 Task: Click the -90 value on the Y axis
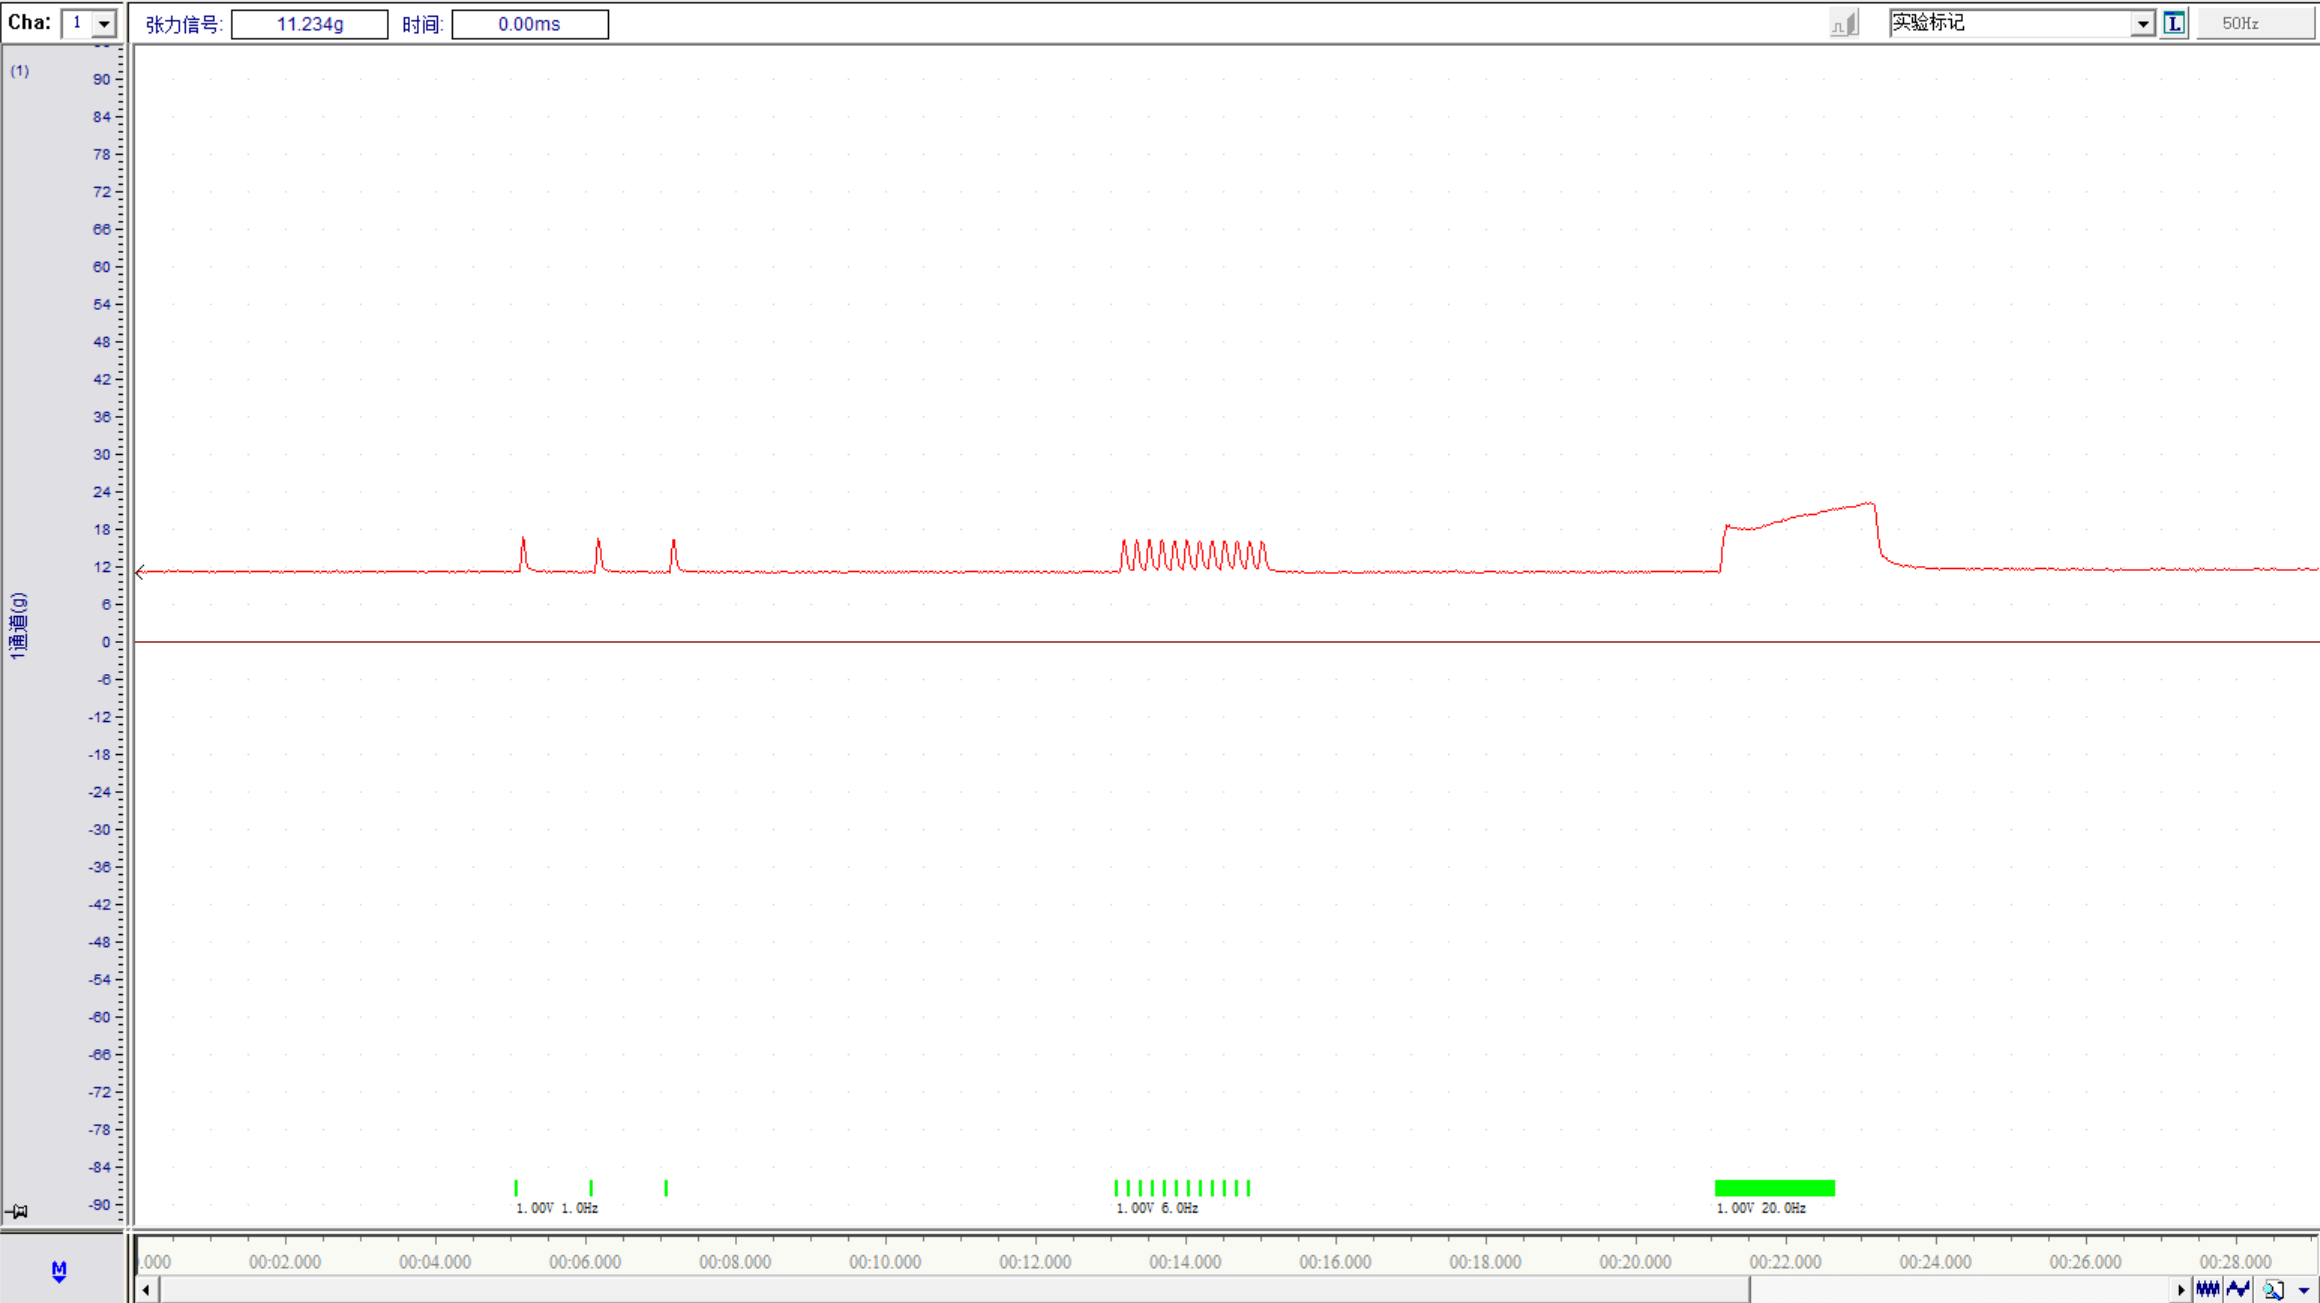pos(99,1204)
